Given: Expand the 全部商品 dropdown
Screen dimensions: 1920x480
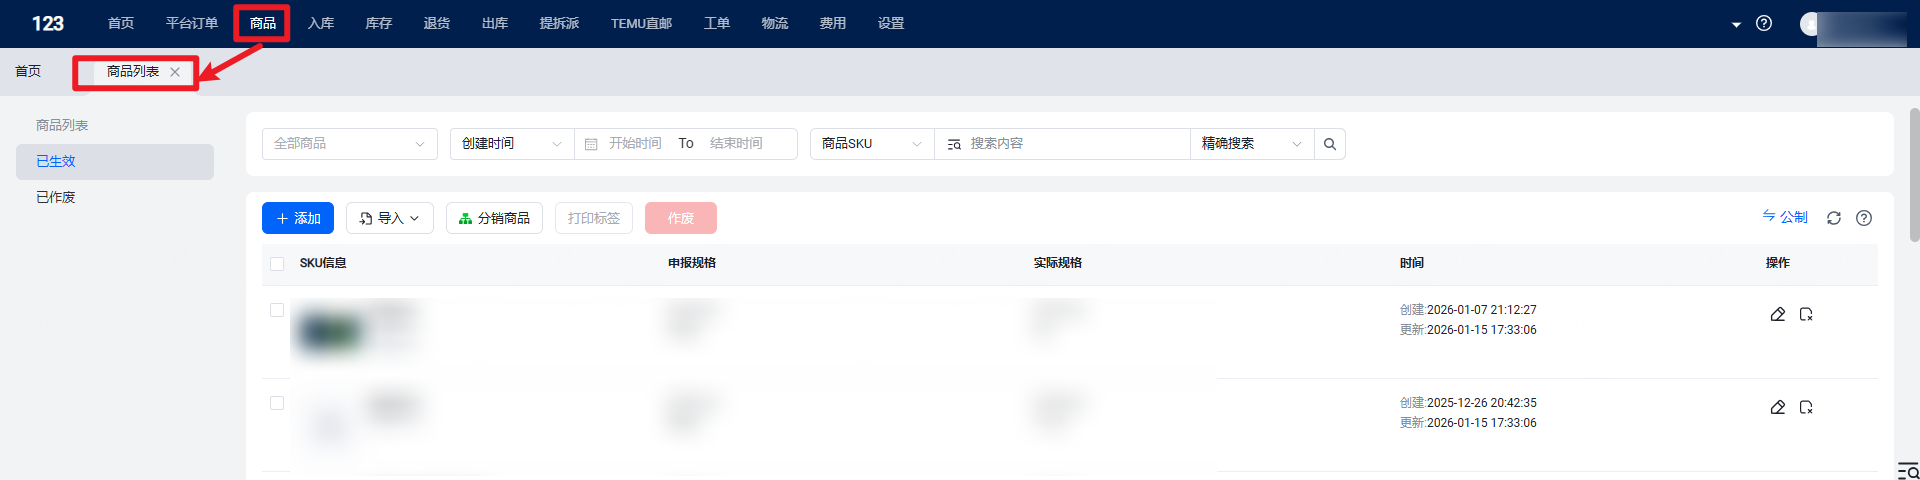Looking at the screenshot, I should (349, 144).
